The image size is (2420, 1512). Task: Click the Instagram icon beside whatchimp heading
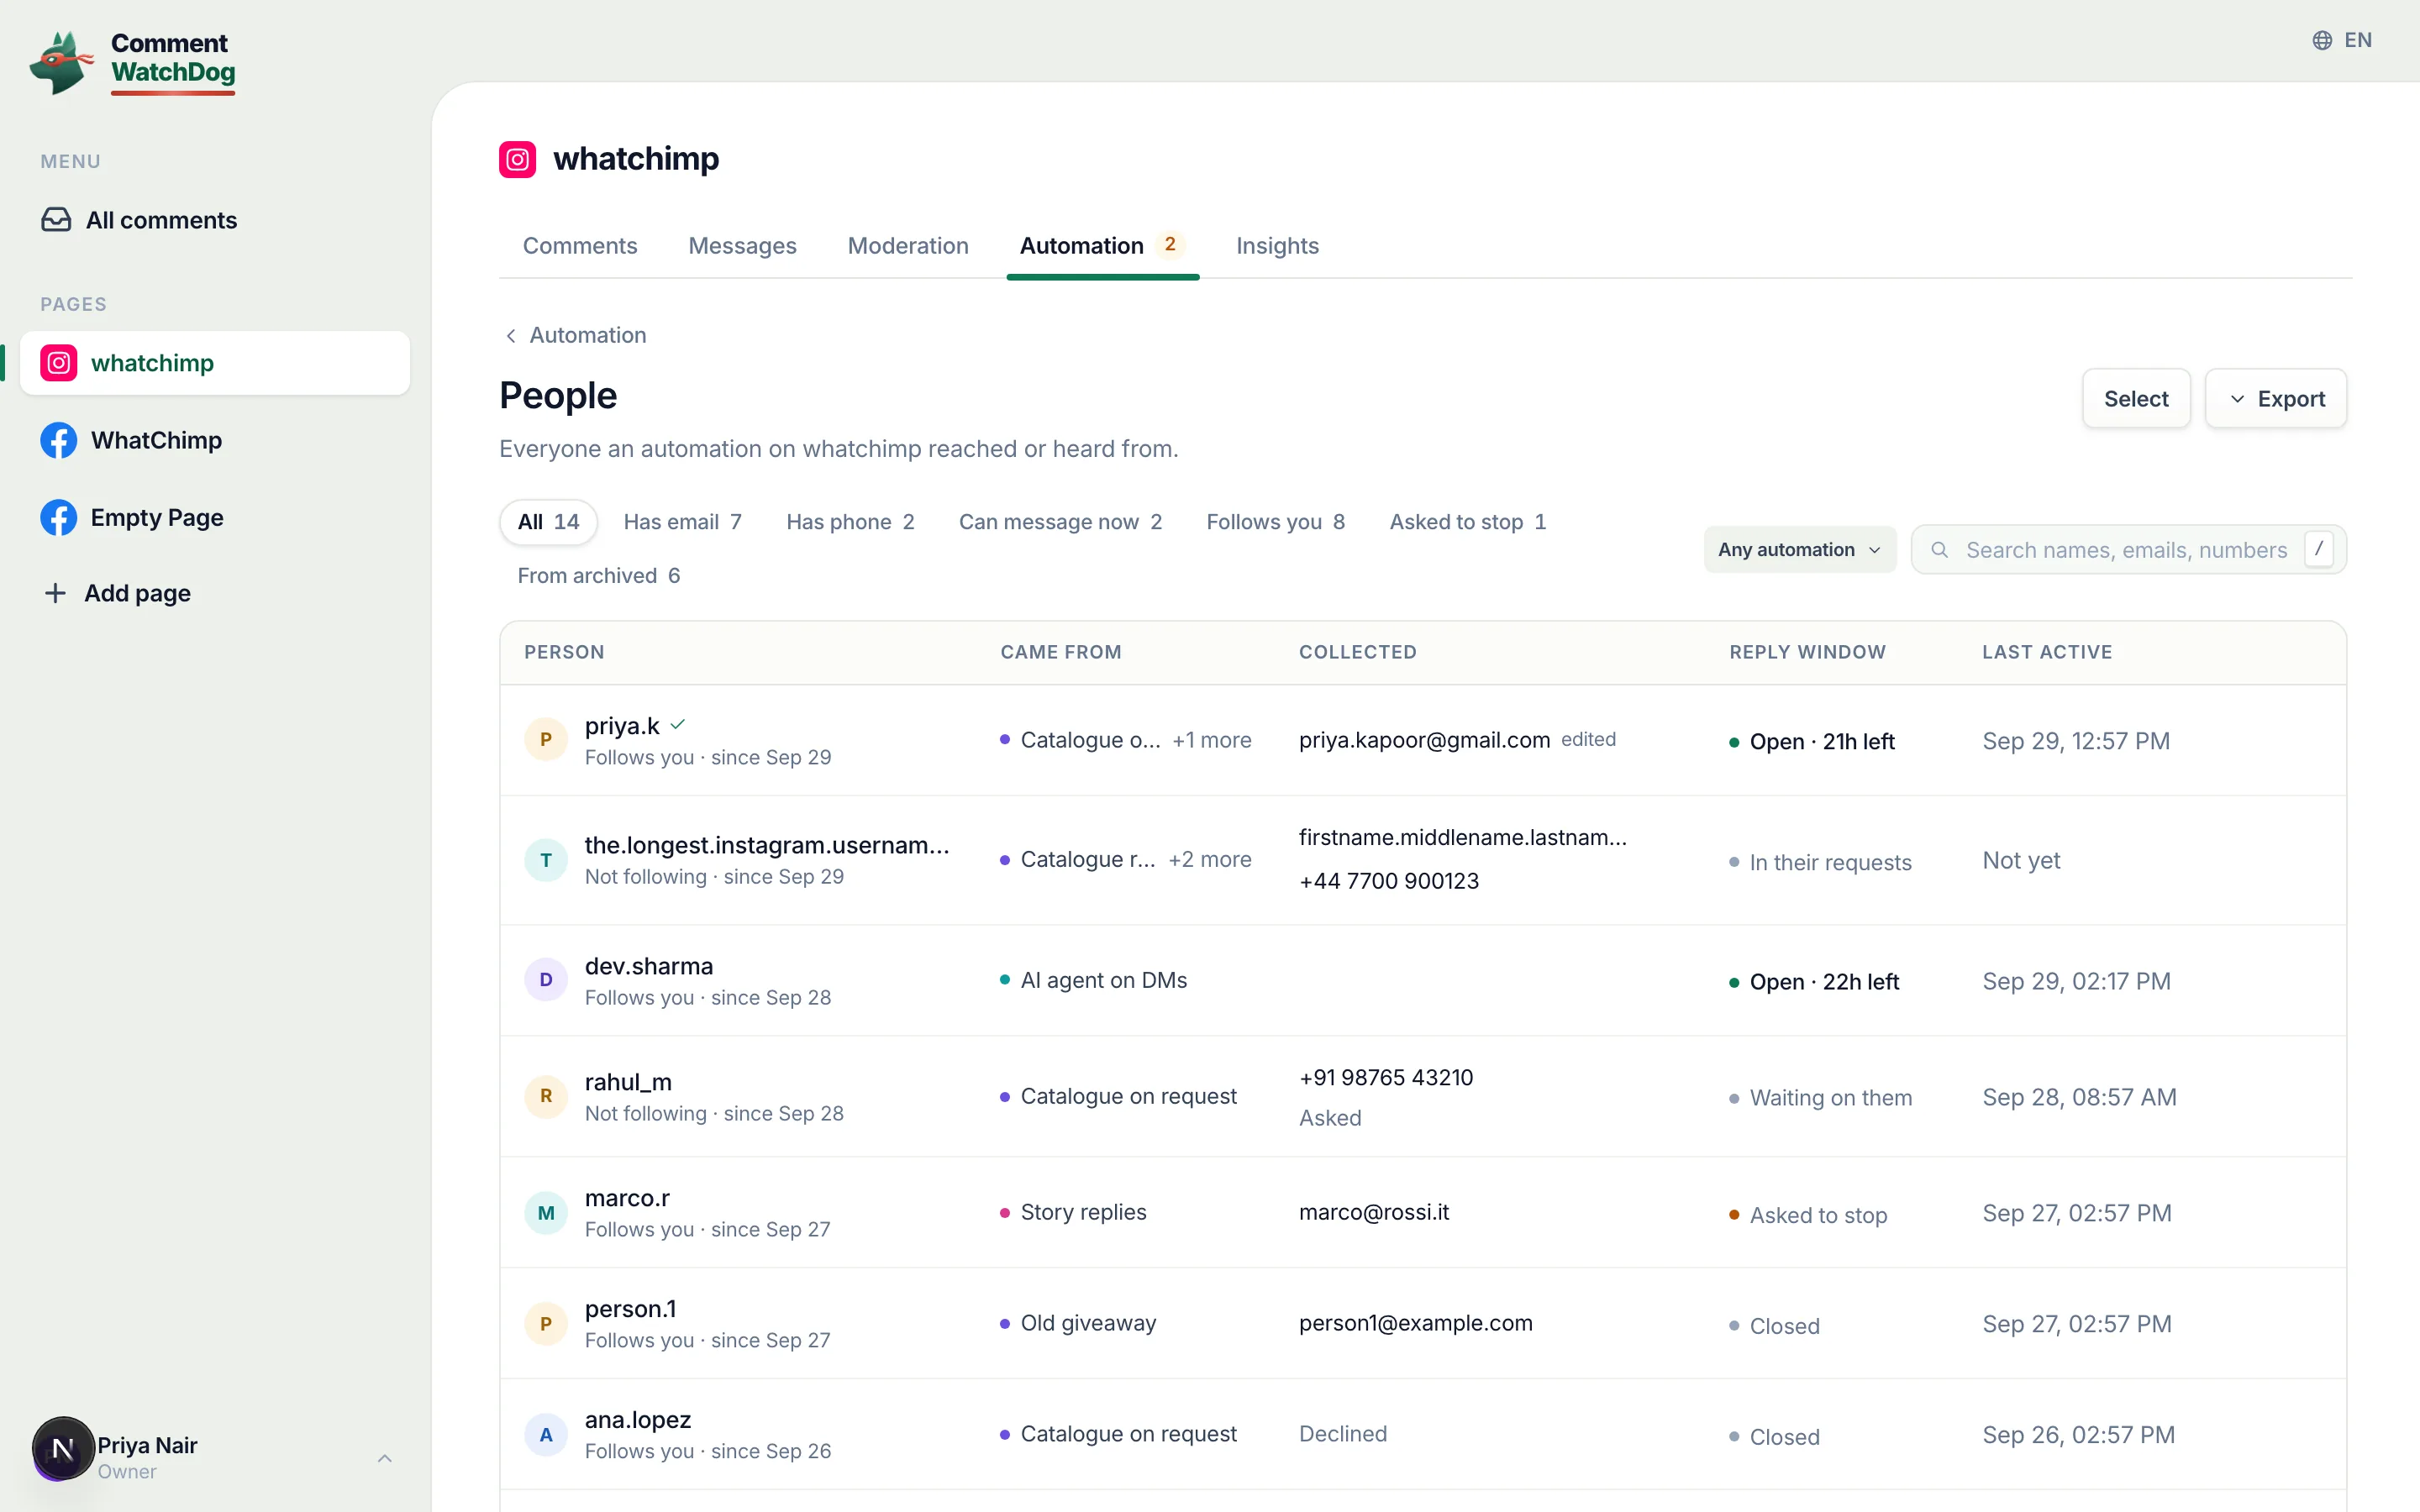517,159
